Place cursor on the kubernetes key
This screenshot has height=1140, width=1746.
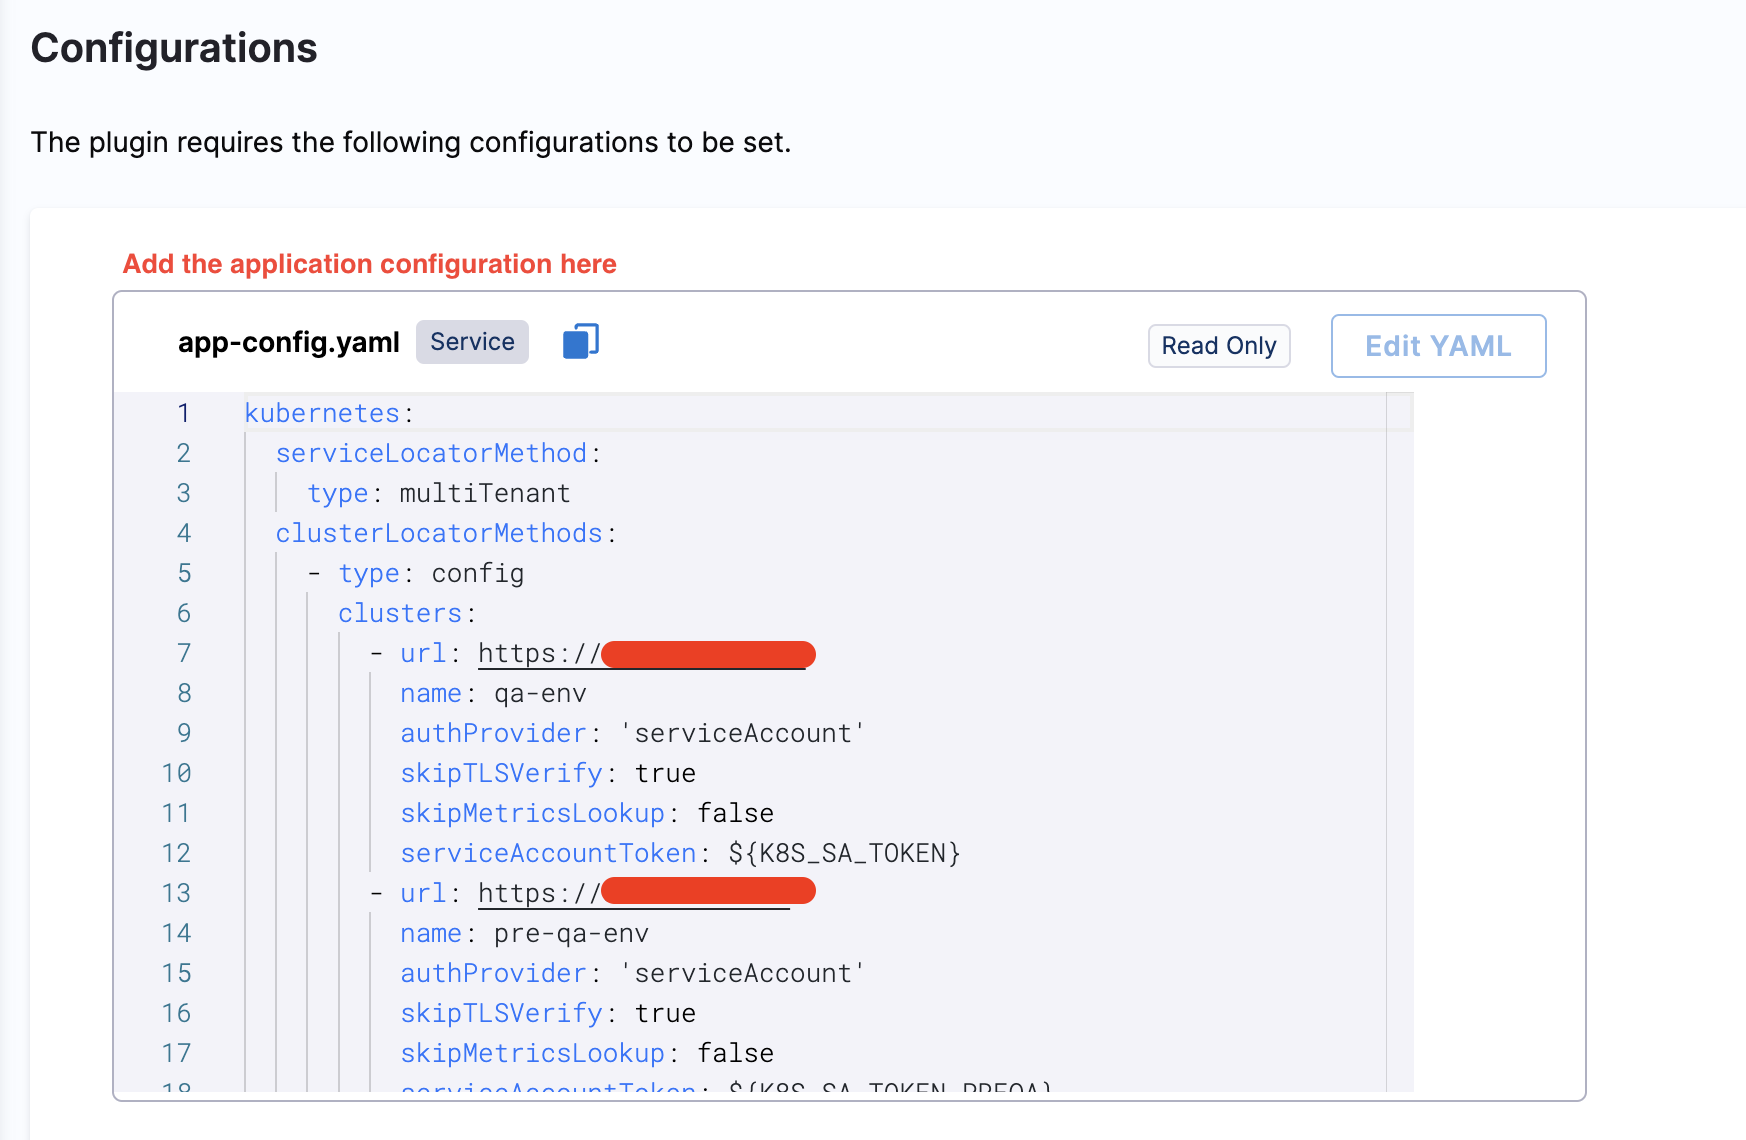coord(322,413)
